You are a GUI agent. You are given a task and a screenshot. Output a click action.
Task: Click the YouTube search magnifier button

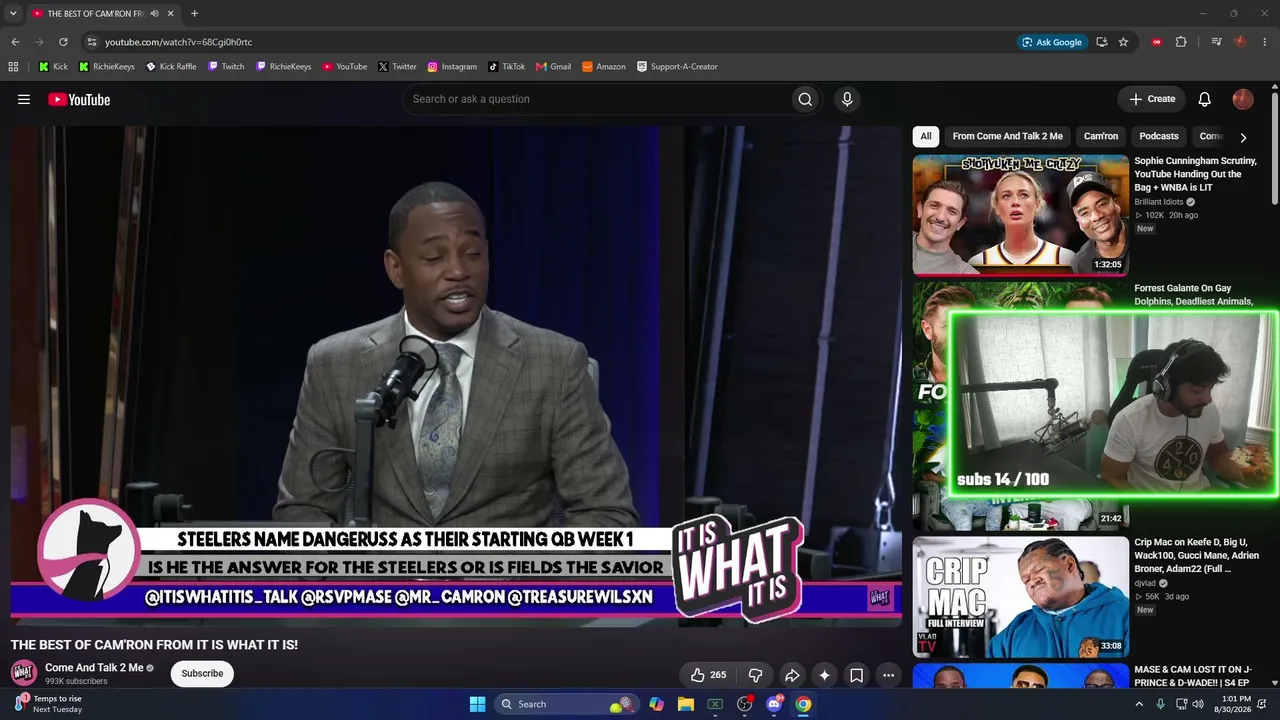[805, 99]
